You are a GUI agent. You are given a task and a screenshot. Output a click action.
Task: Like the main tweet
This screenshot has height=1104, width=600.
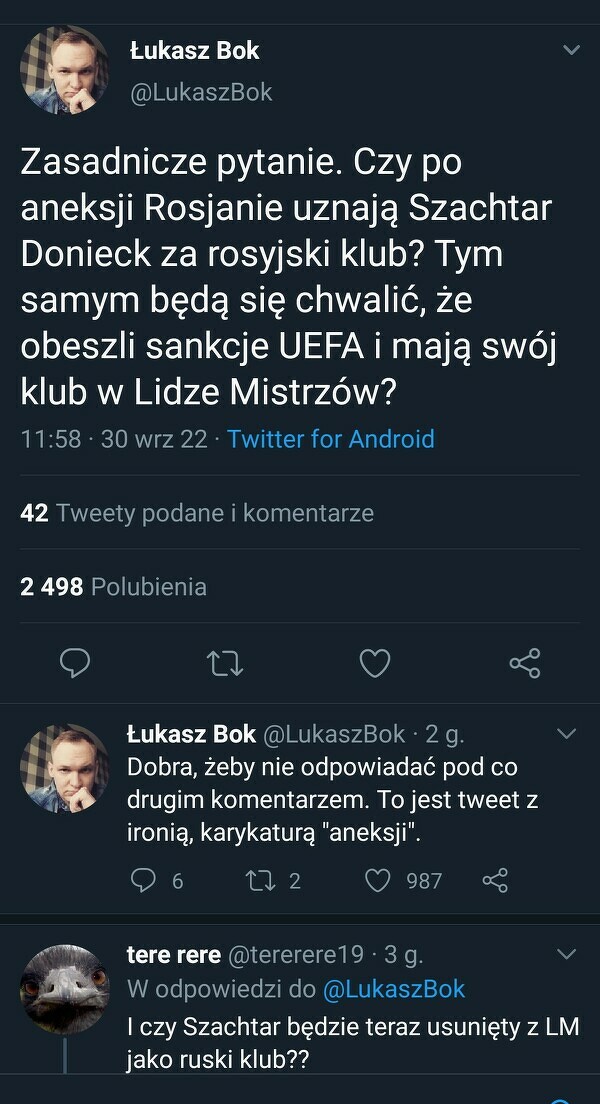374,663
